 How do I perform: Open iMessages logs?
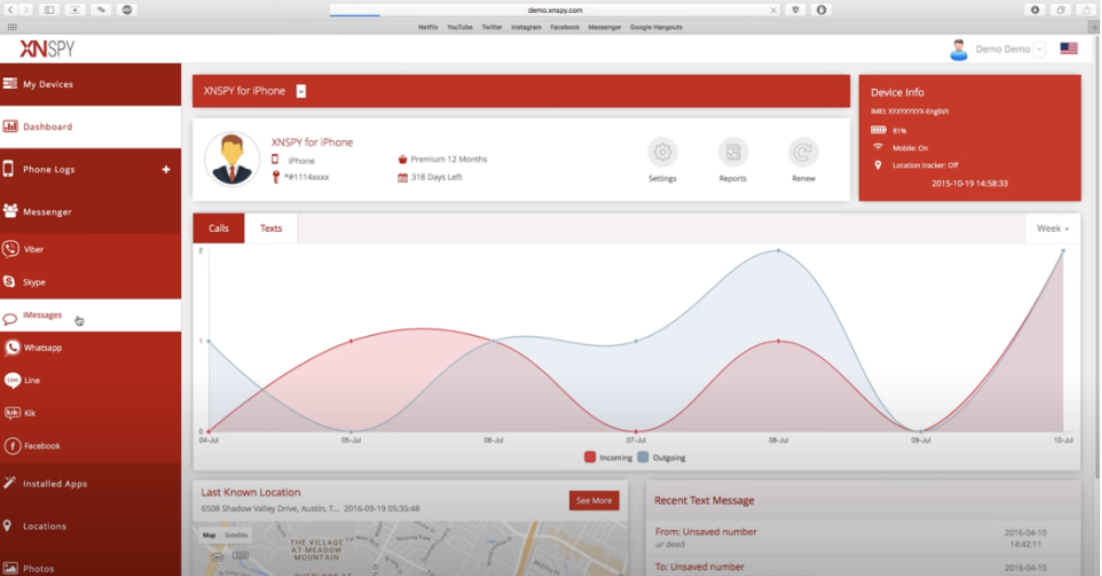pos(90,315)
